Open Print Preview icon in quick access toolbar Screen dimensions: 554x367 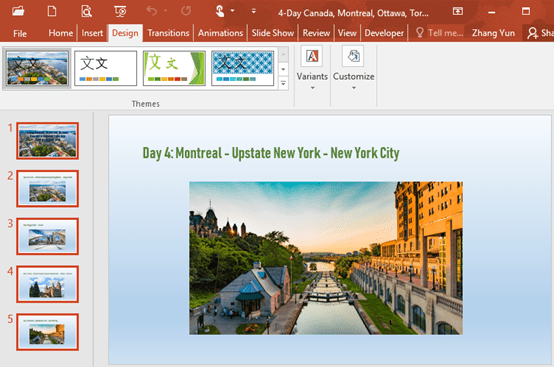(86, 11)
